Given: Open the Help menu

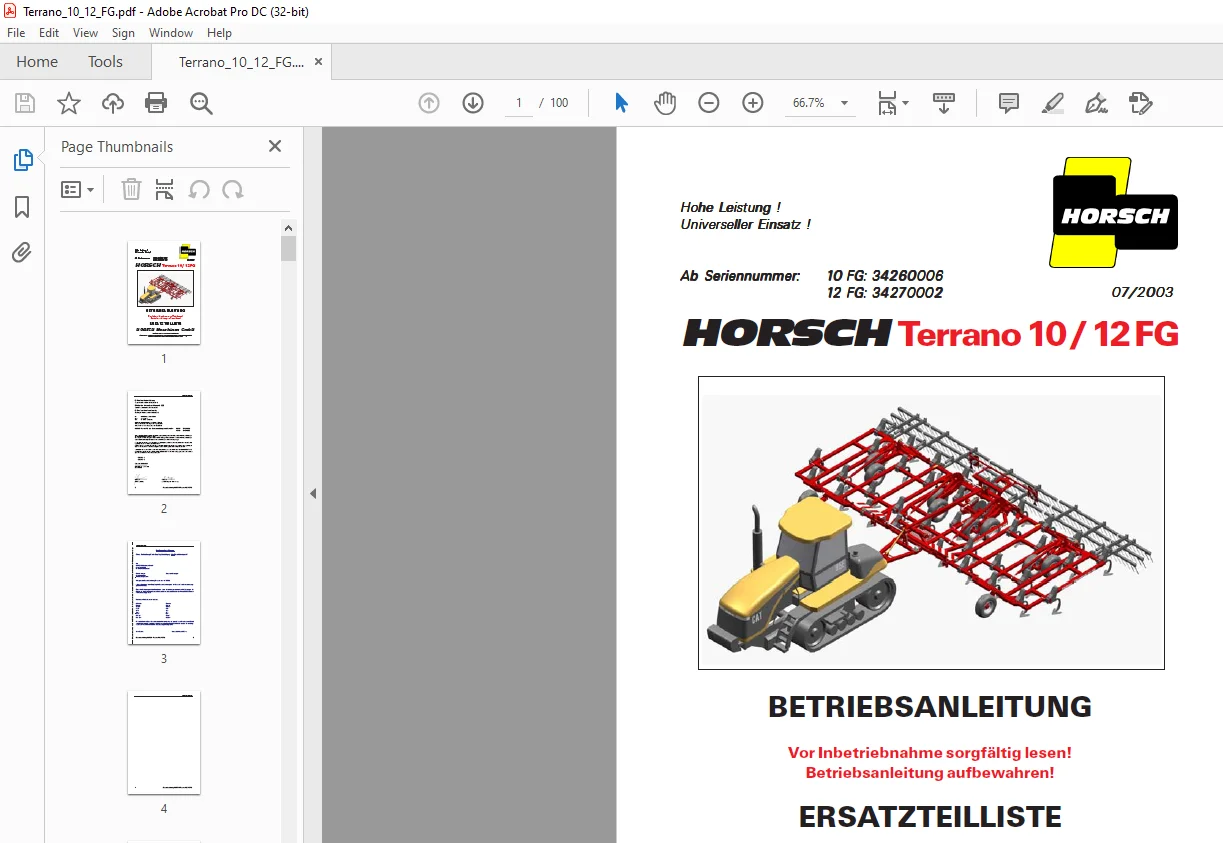Looking at the screenshot, I should pyautogui.click(x=219, y=33).
